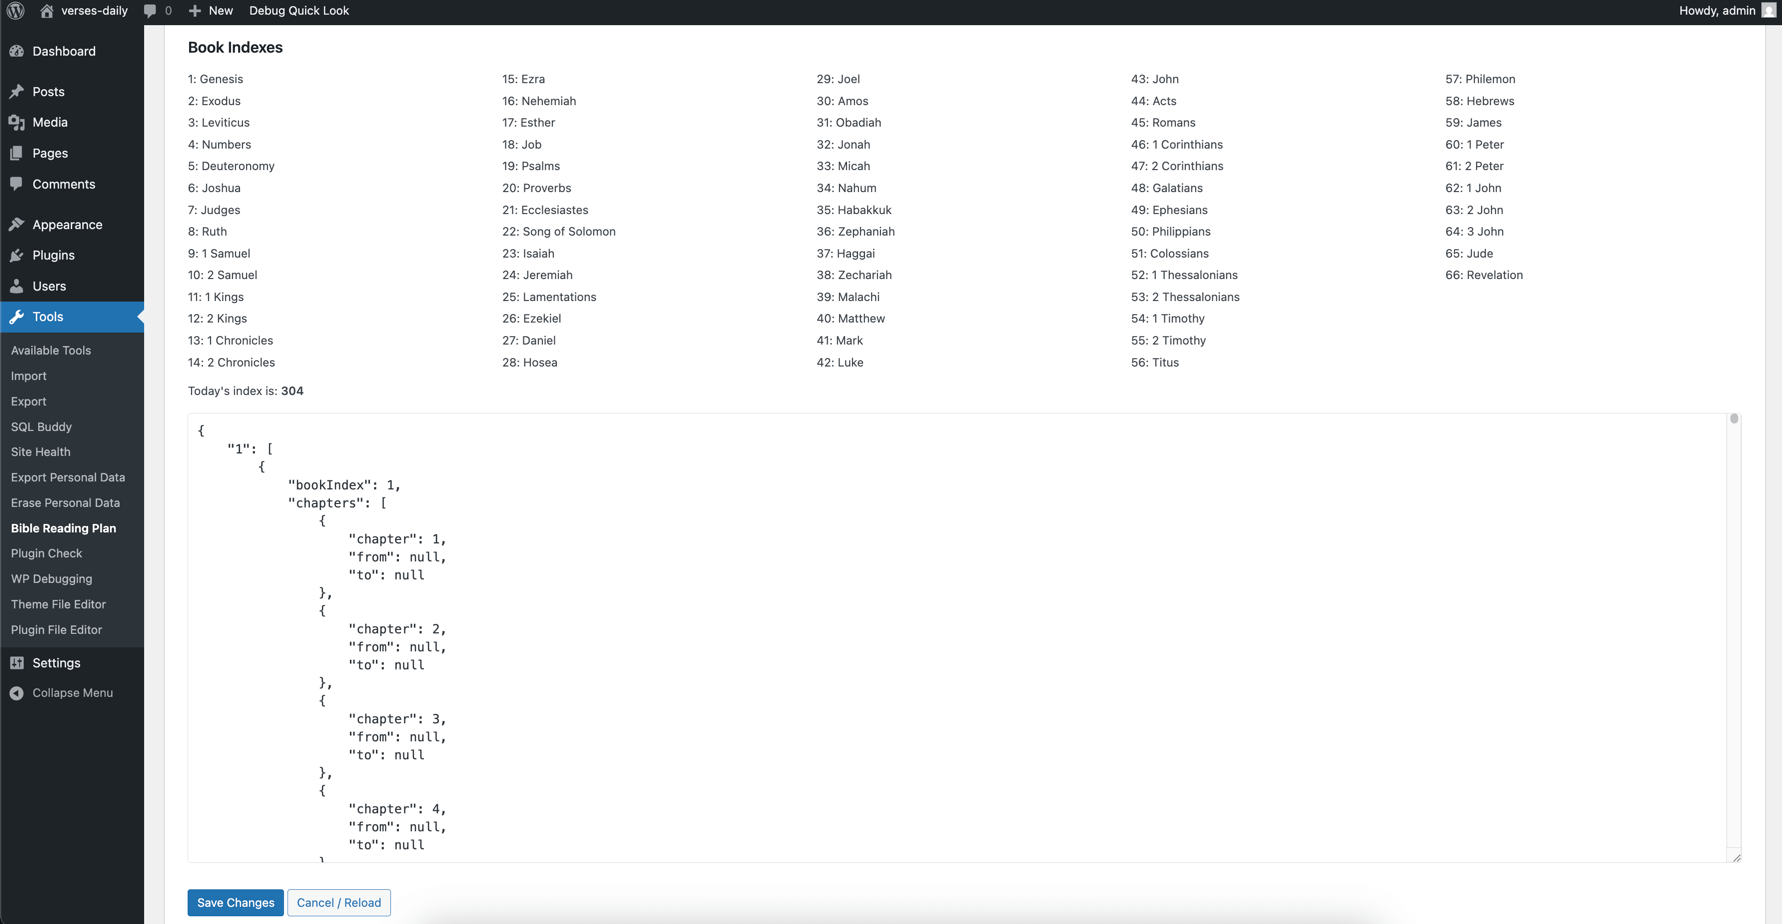Click the '57: Philemon' entry
This screenshot has width=1783, height=924.
point(1480,79)
